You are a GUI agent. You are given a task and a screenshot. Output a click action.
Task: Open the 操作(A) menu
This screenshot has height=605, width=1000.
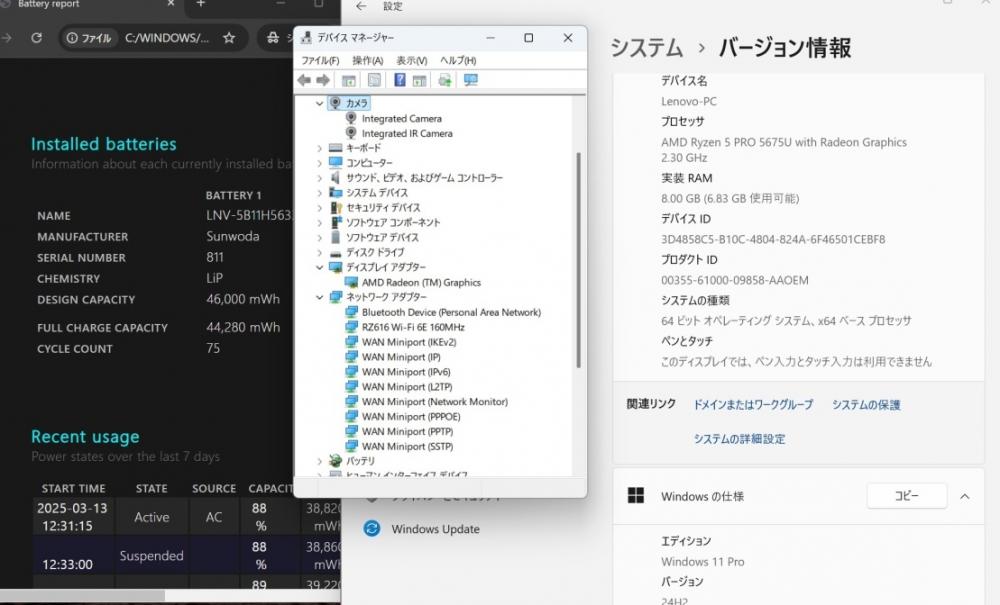click(368, 60)
